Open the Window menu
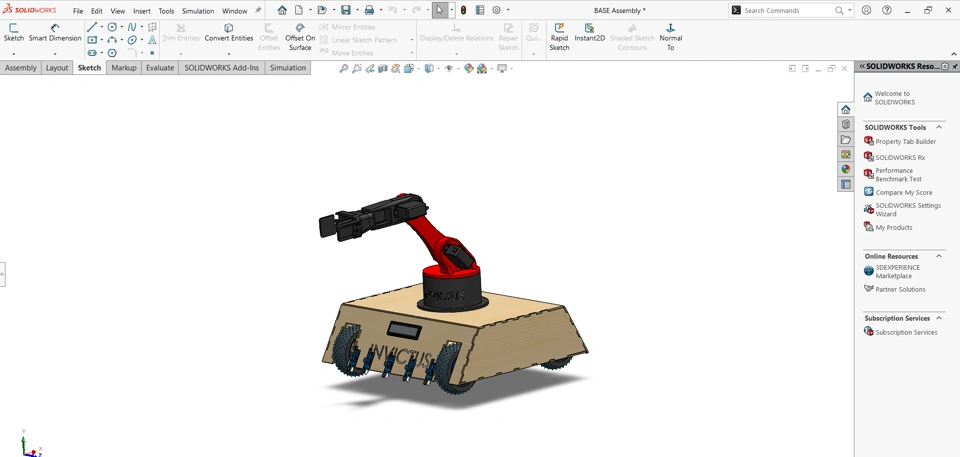960x457 pixels. pos(234,11)
